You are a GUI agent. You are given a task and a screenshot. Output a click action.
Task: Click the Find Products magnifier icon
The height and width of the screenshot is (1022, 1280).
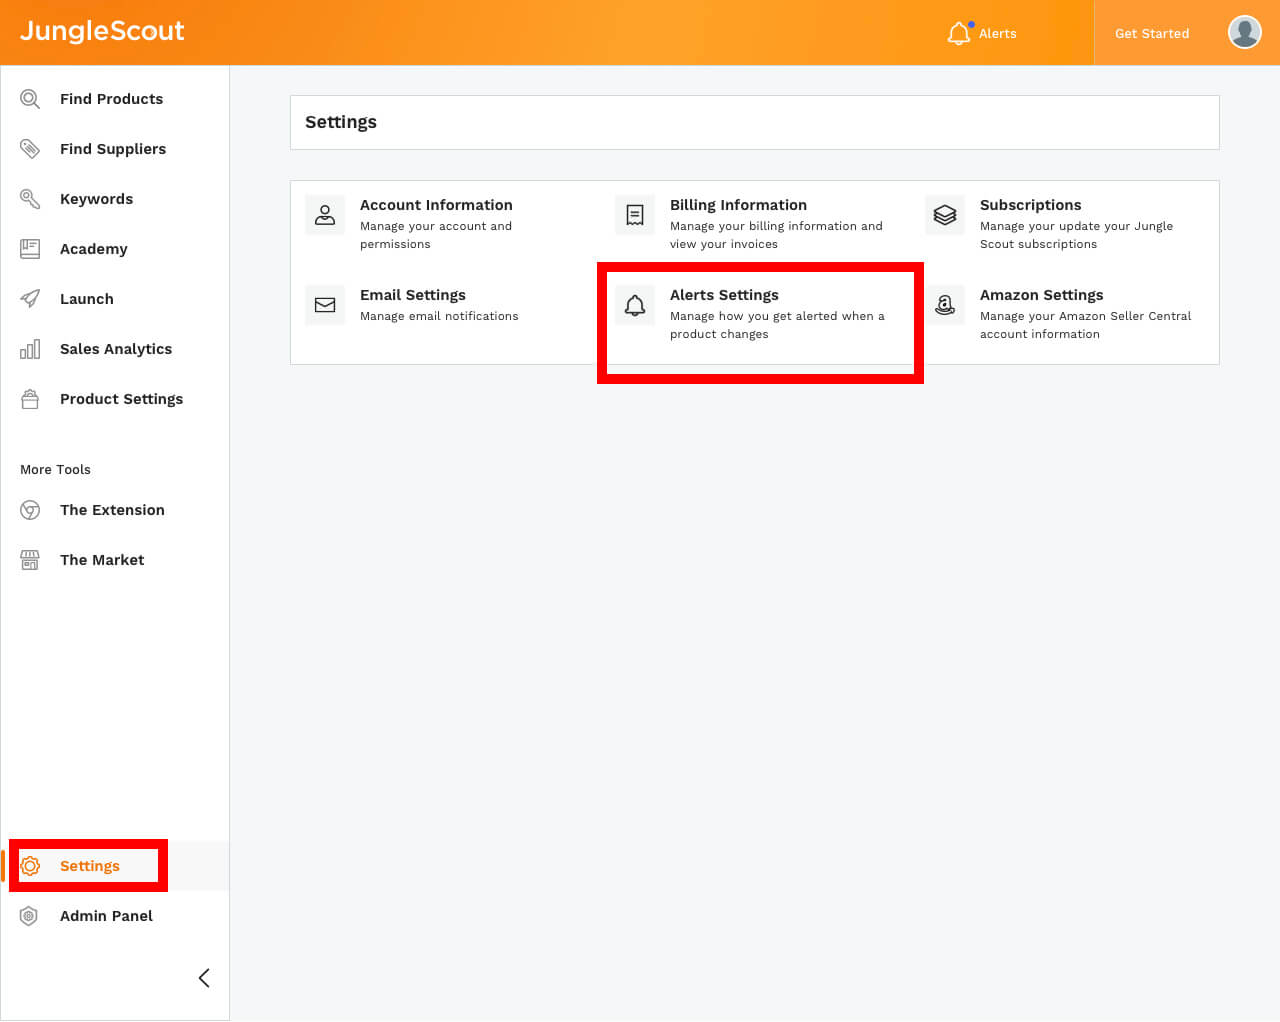pos(30,99)
